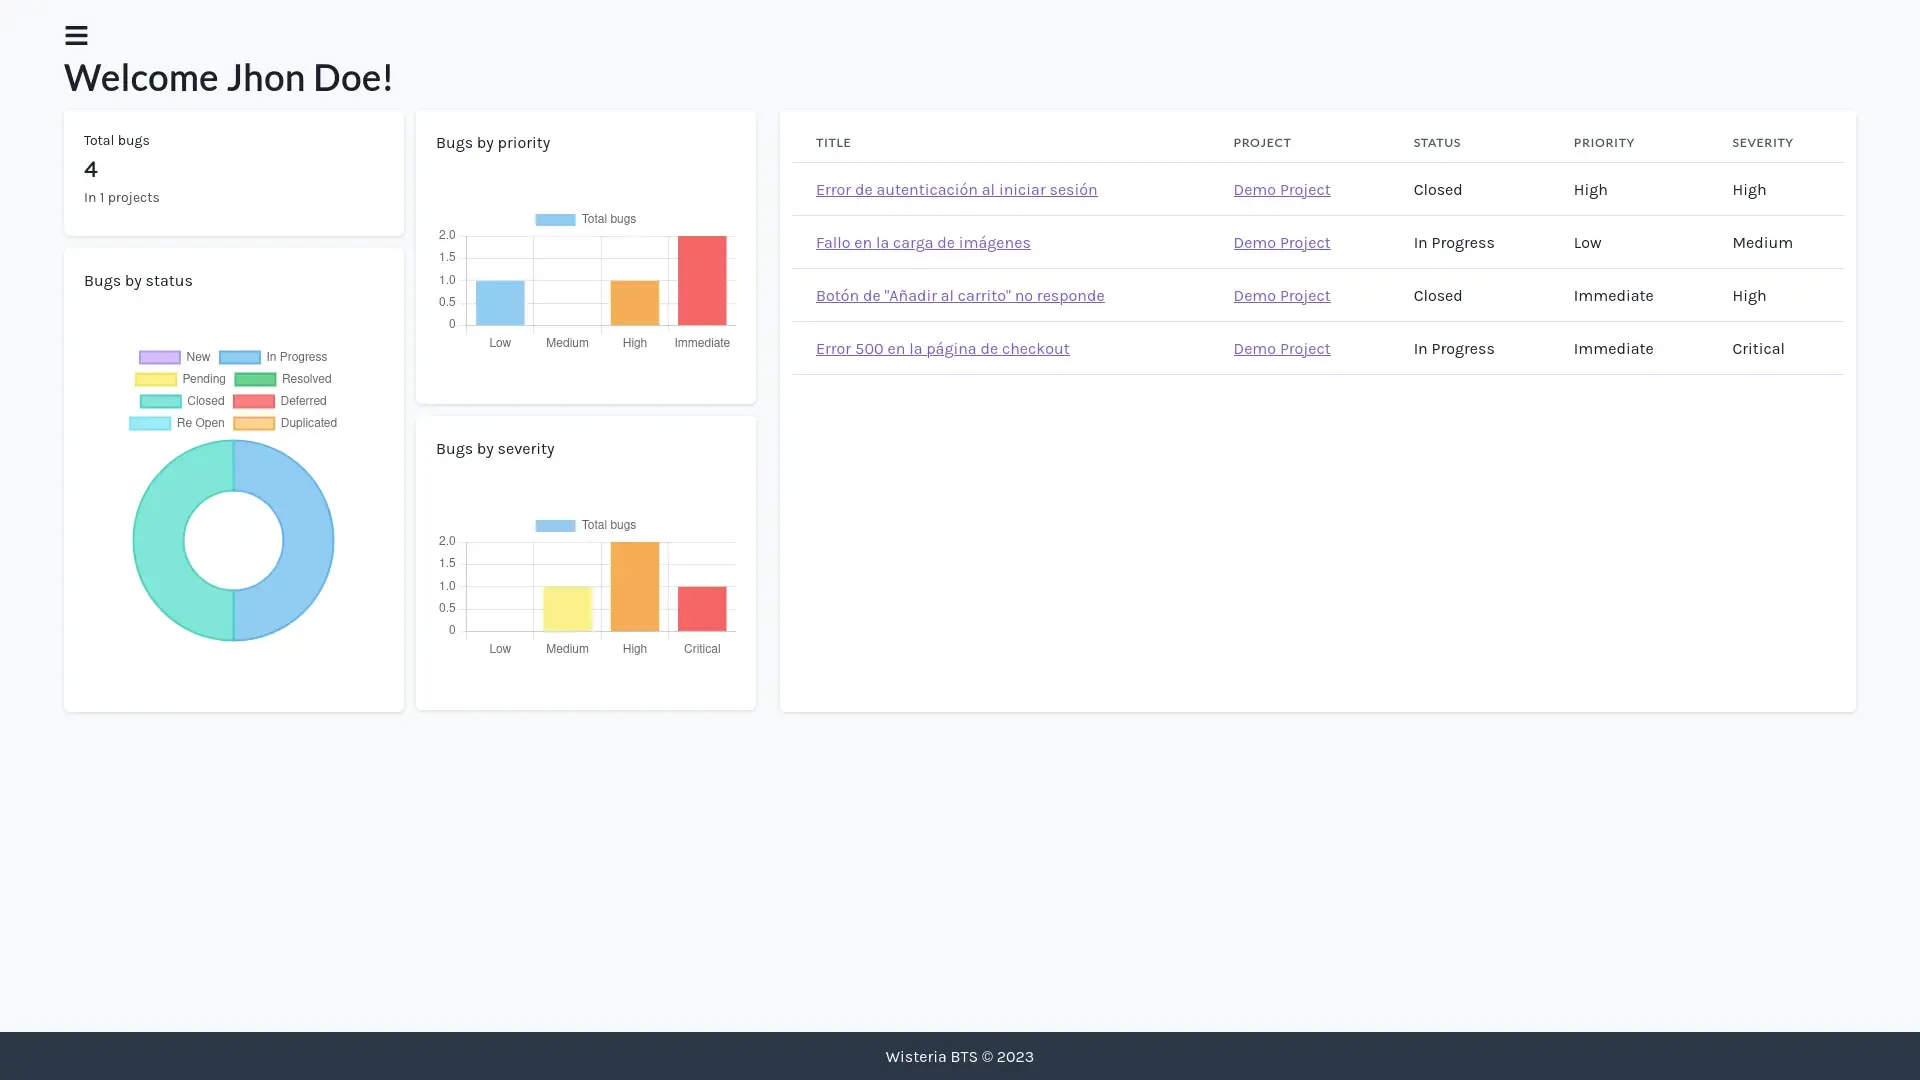
Task: Toggle the Duplicated legend swatch
Action: point(254,423)
